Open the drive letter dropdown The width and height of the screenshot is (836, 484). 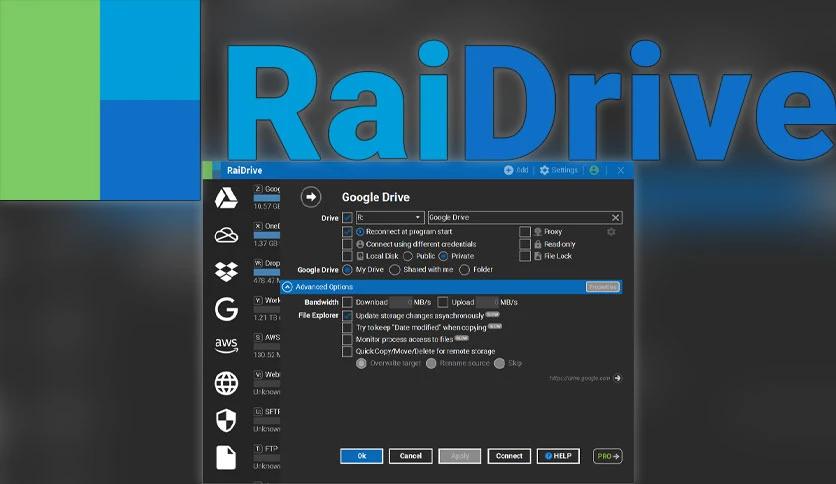[x=390, y=217]
